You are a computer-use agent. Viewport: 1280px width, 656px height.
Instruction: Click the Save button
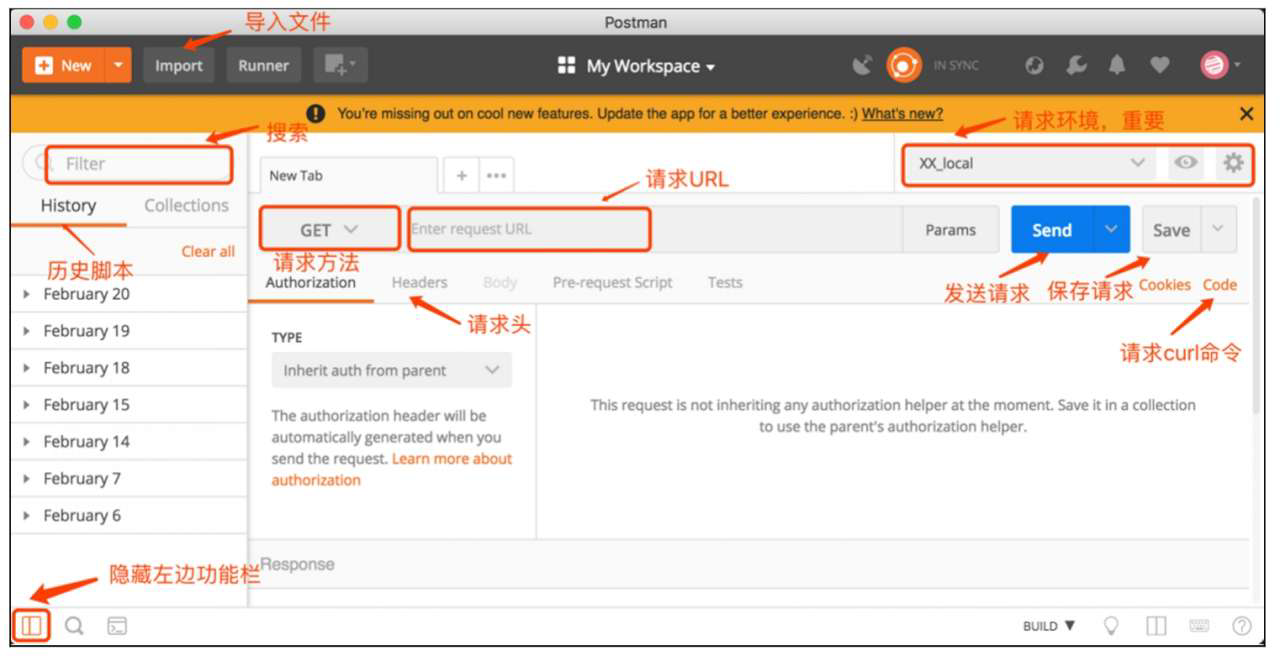[1171, 230]
